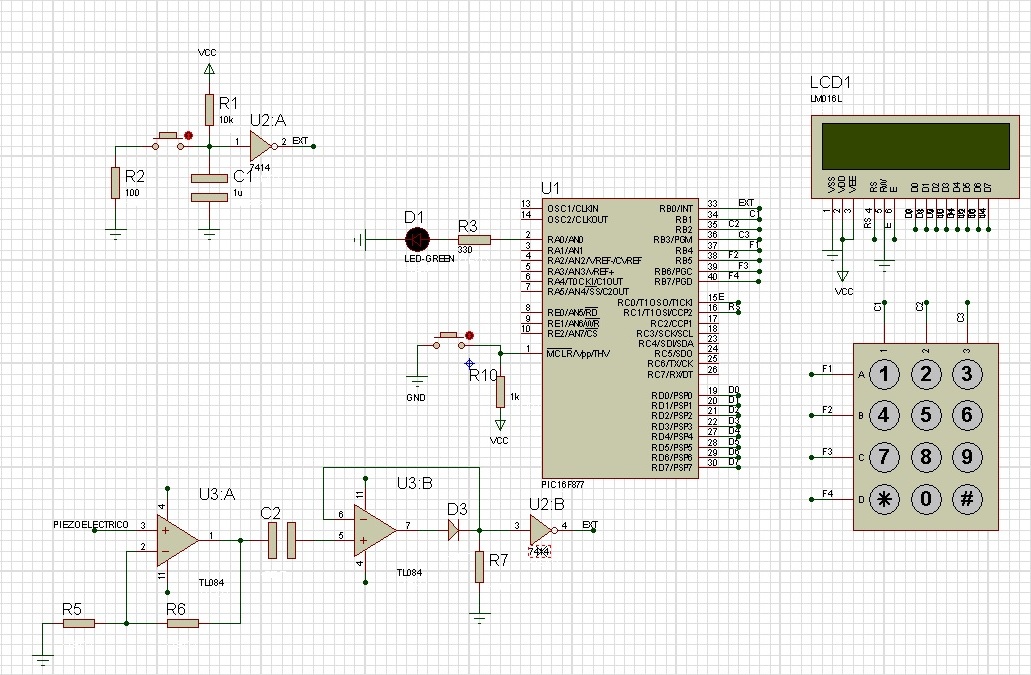The image size is (1031, 675).
Task: Click the LCD1 display screen
Action: point(914,147)
